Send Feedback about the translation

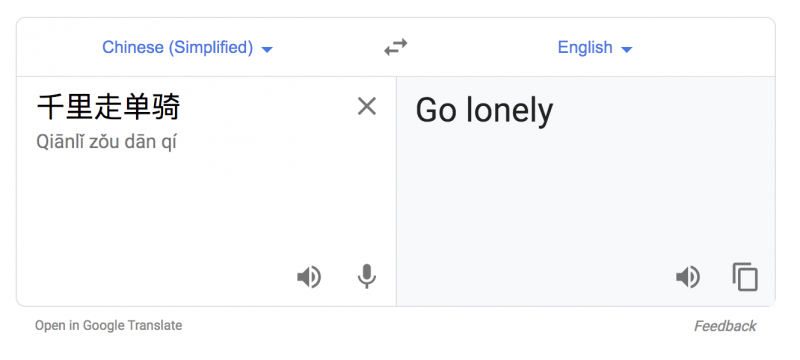pos(724,326)
